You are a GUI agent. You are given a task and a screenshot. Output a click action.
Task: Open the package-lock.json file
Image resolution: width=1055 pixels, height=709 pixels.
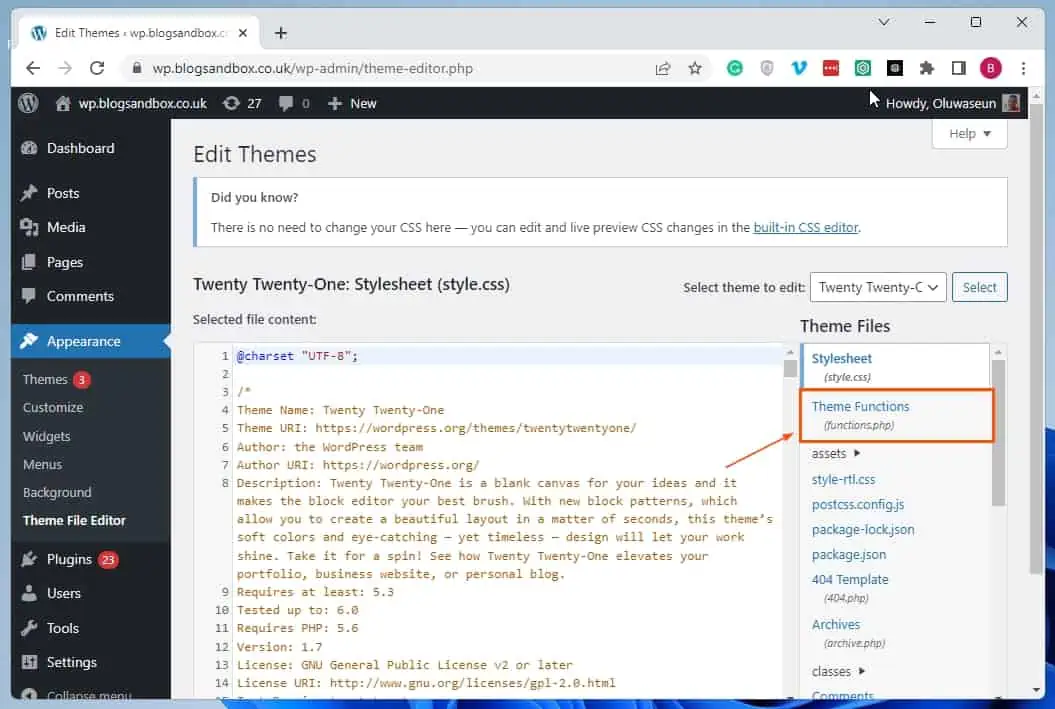863,529
